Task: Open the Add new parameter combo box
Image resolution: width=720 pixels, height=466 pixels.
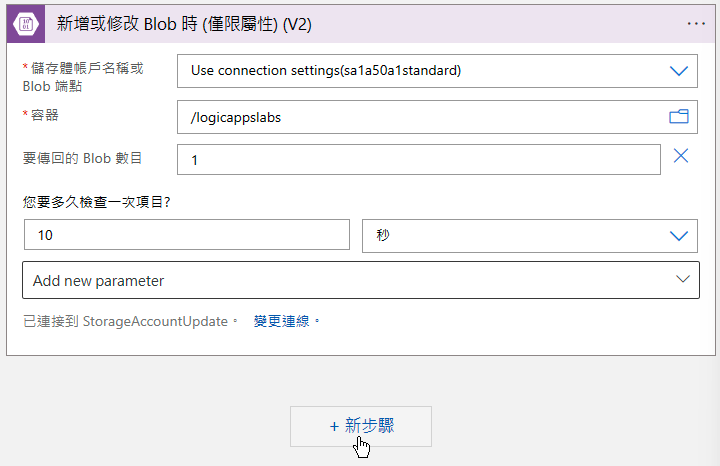Action: [x=361, y=280]
